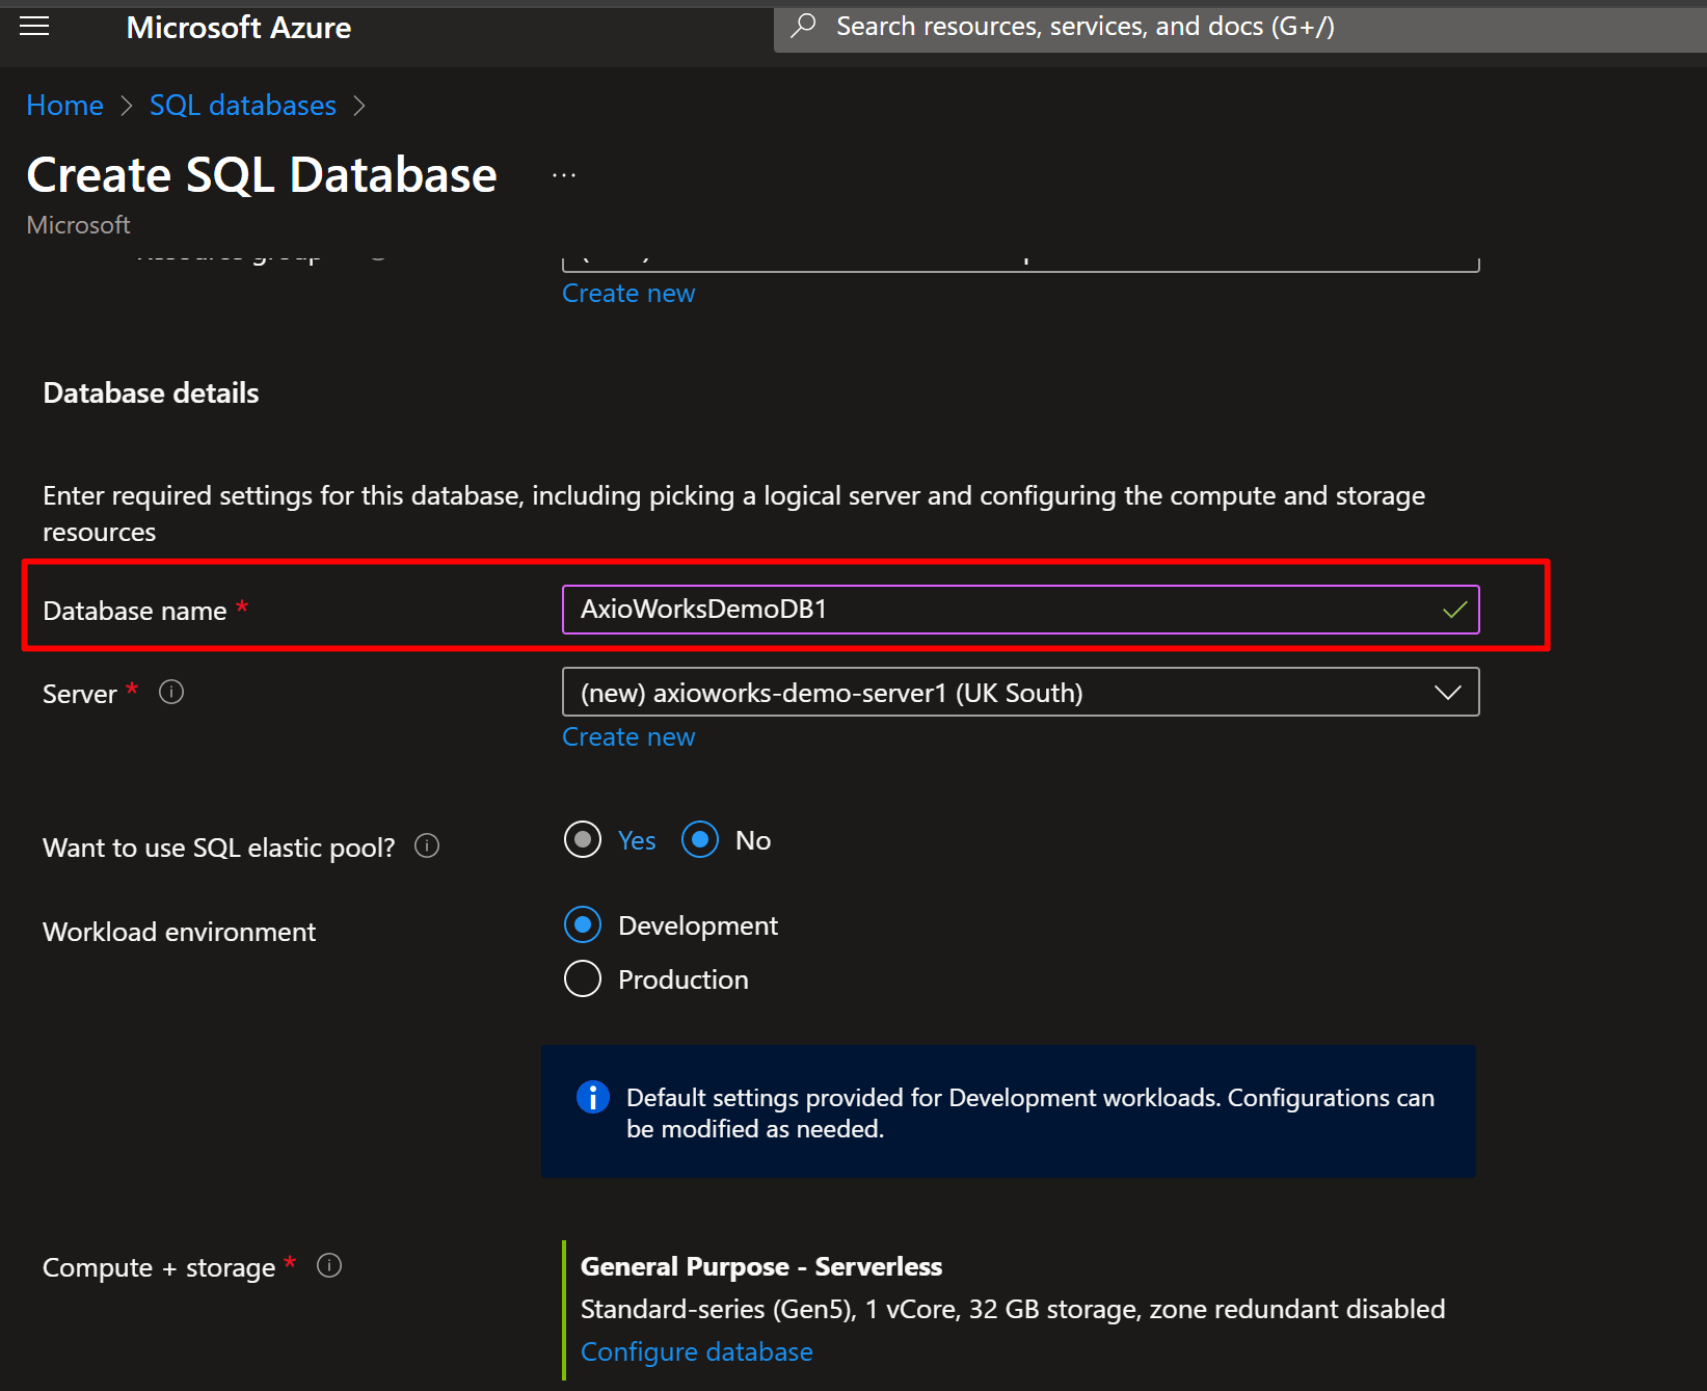
Task: Select the Development workload environment
Action: point(582,924)
